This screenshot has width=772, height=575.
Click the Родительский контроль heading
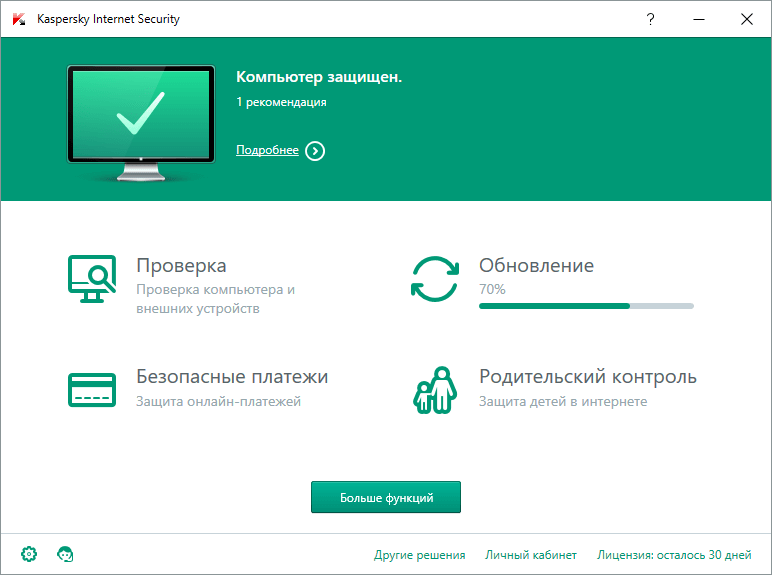(588, 377)
